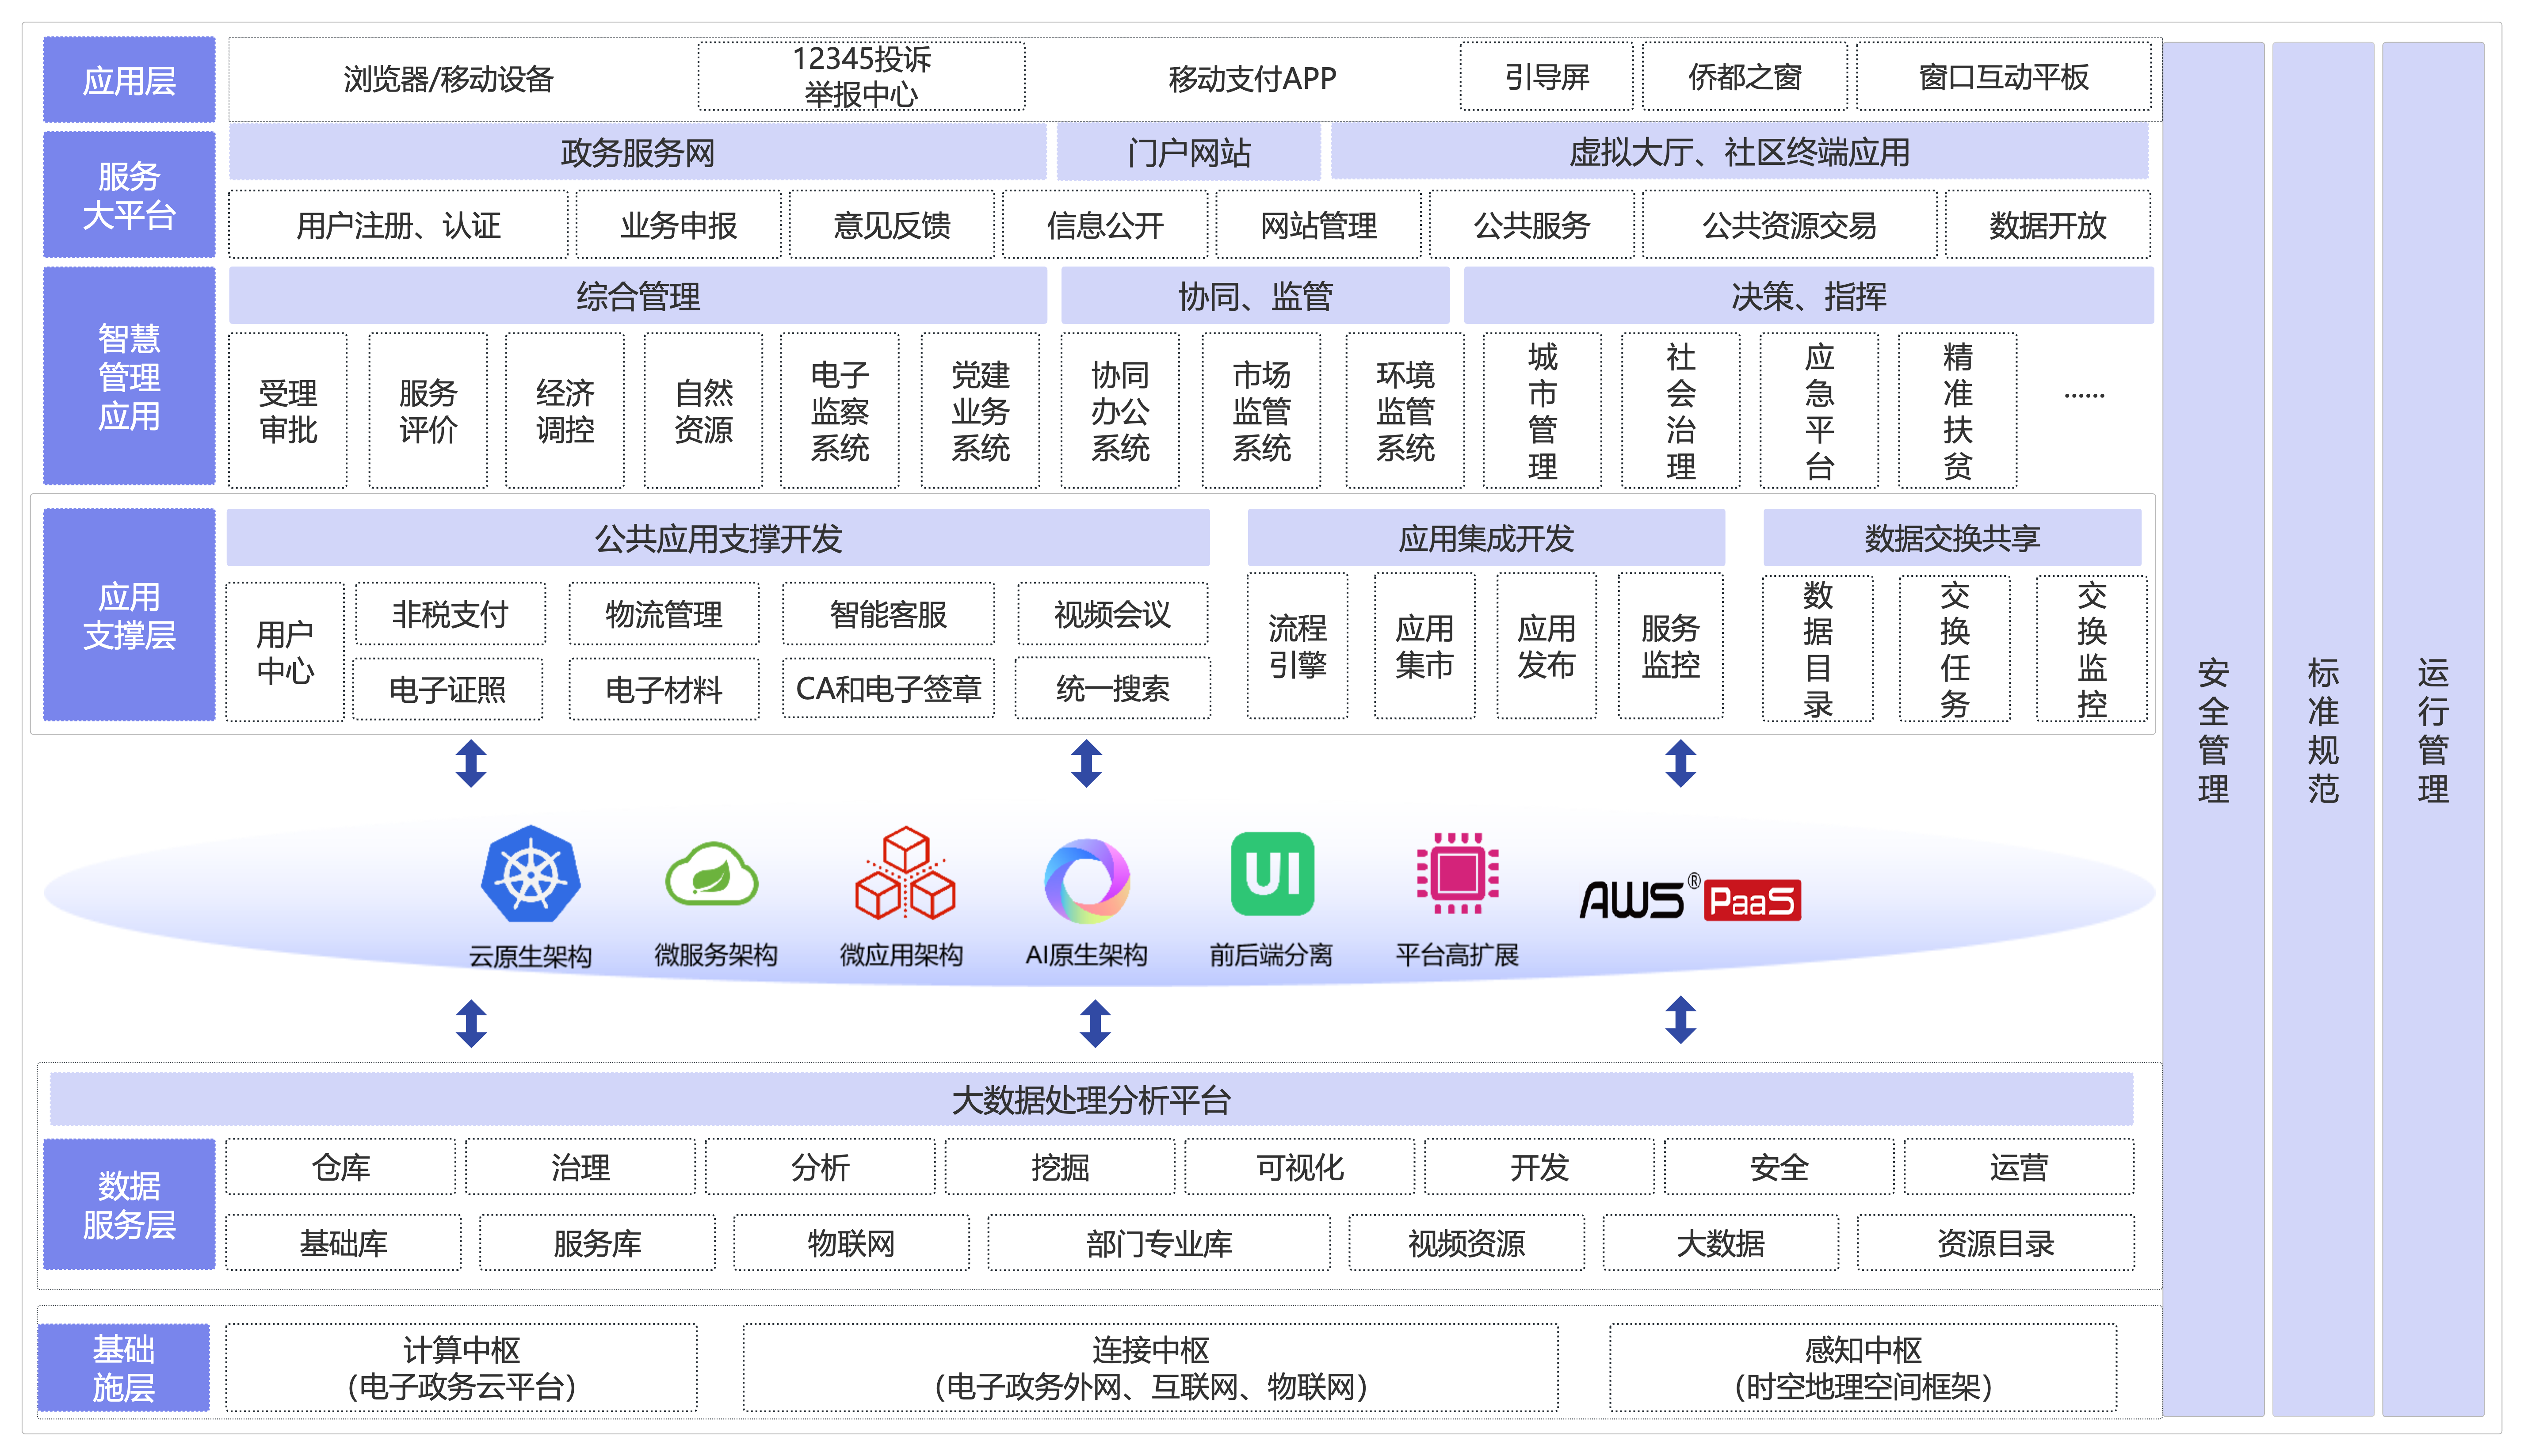This screenshot has width=2524, height=1456.
Task: Click the 流程引擎 box
Action: click(1297, 646)
